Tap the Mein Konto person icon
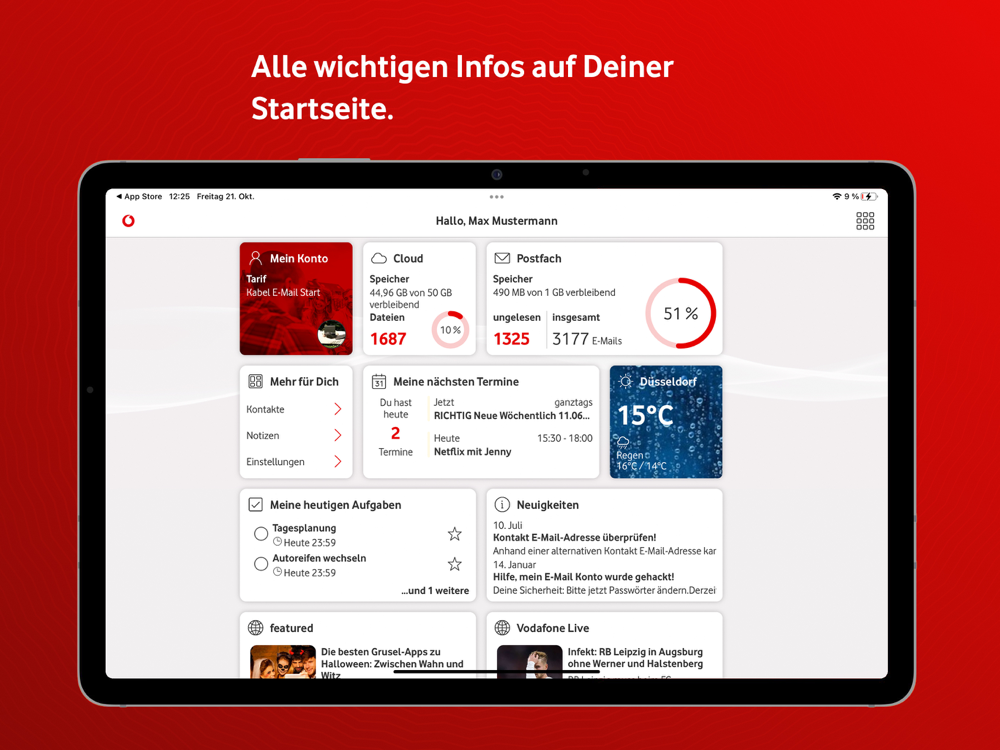1000x750 pixels. (x=255, y=258)
